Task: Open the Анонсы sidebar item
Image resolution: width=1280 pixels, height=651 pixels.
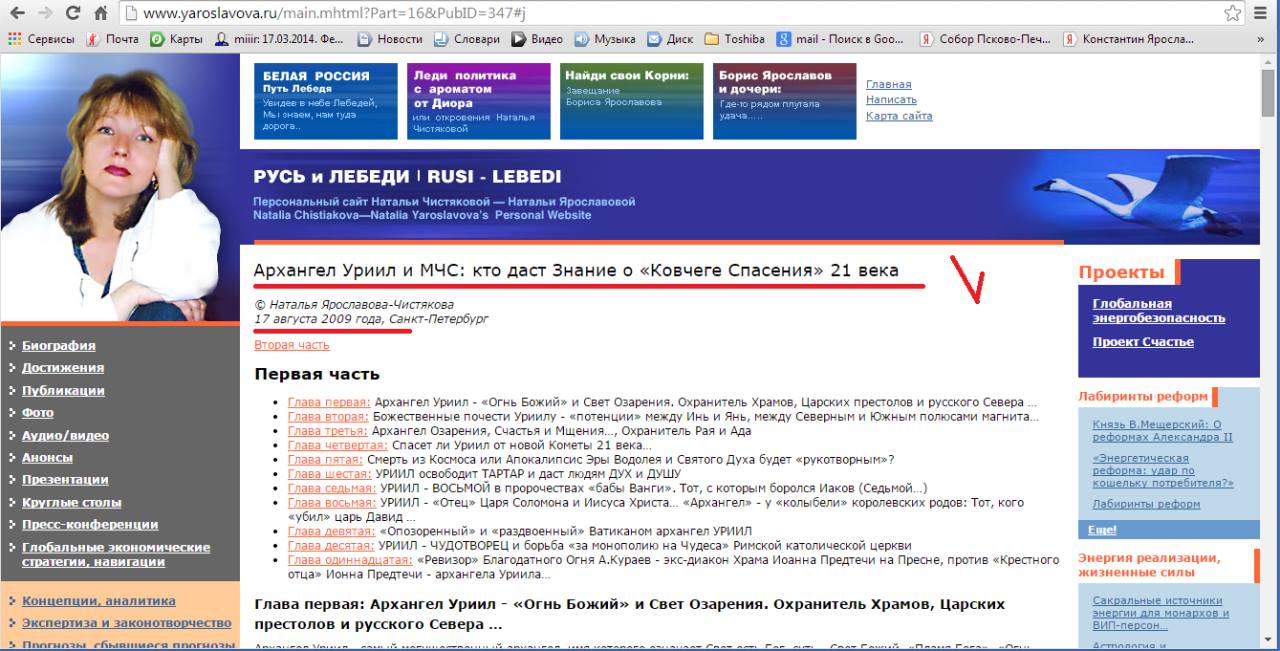Action: (47, 458)
